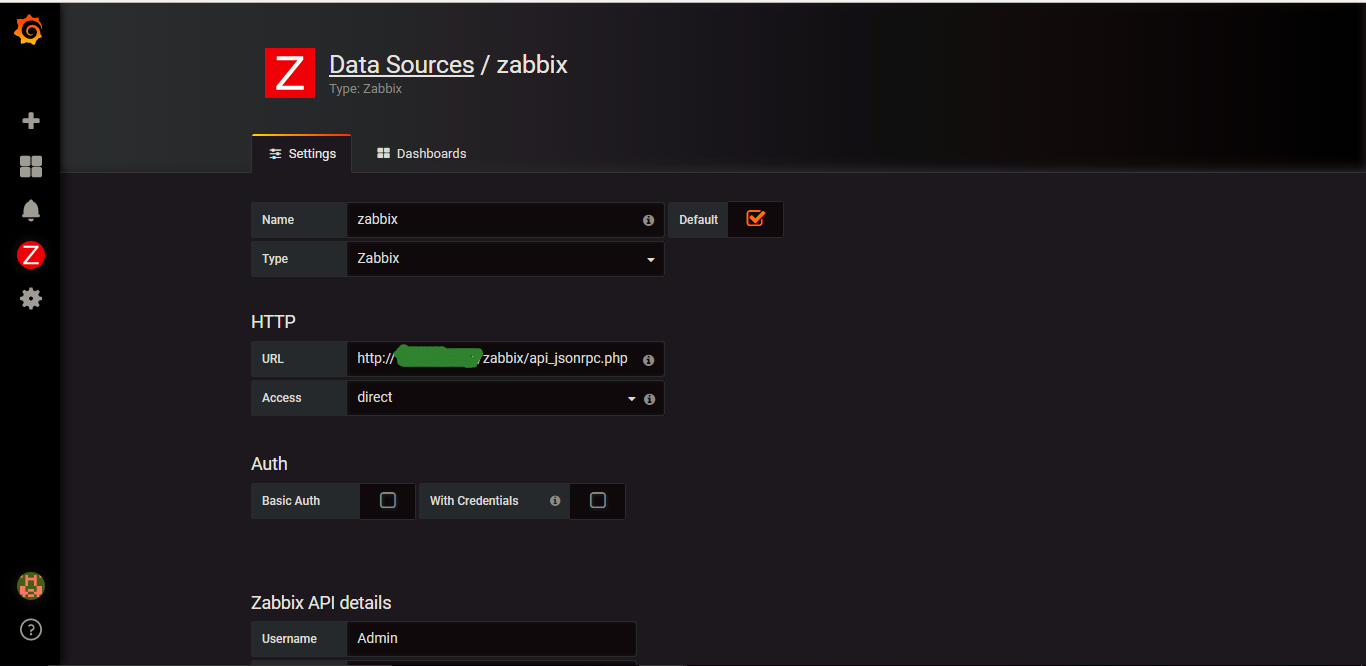Click the Auth section heading

pos(269,464)
